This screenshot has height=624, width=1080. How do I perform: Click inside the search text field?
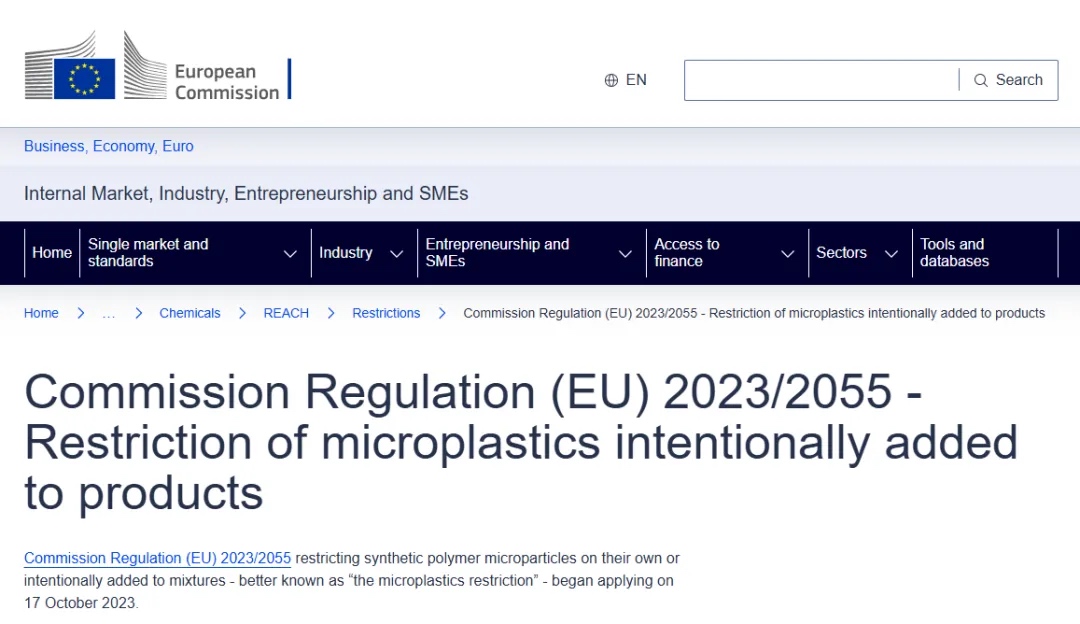[820, 80]
